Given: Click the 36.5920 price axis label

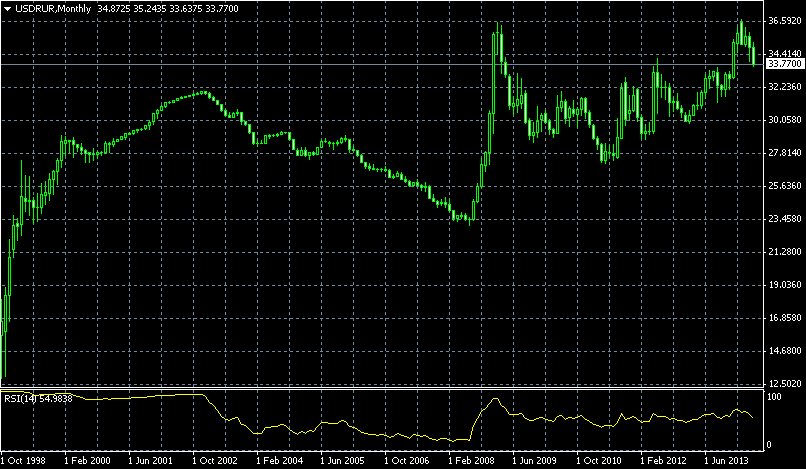Looking at the screenshot, I should pyautogui.click(x=784, y=21).
